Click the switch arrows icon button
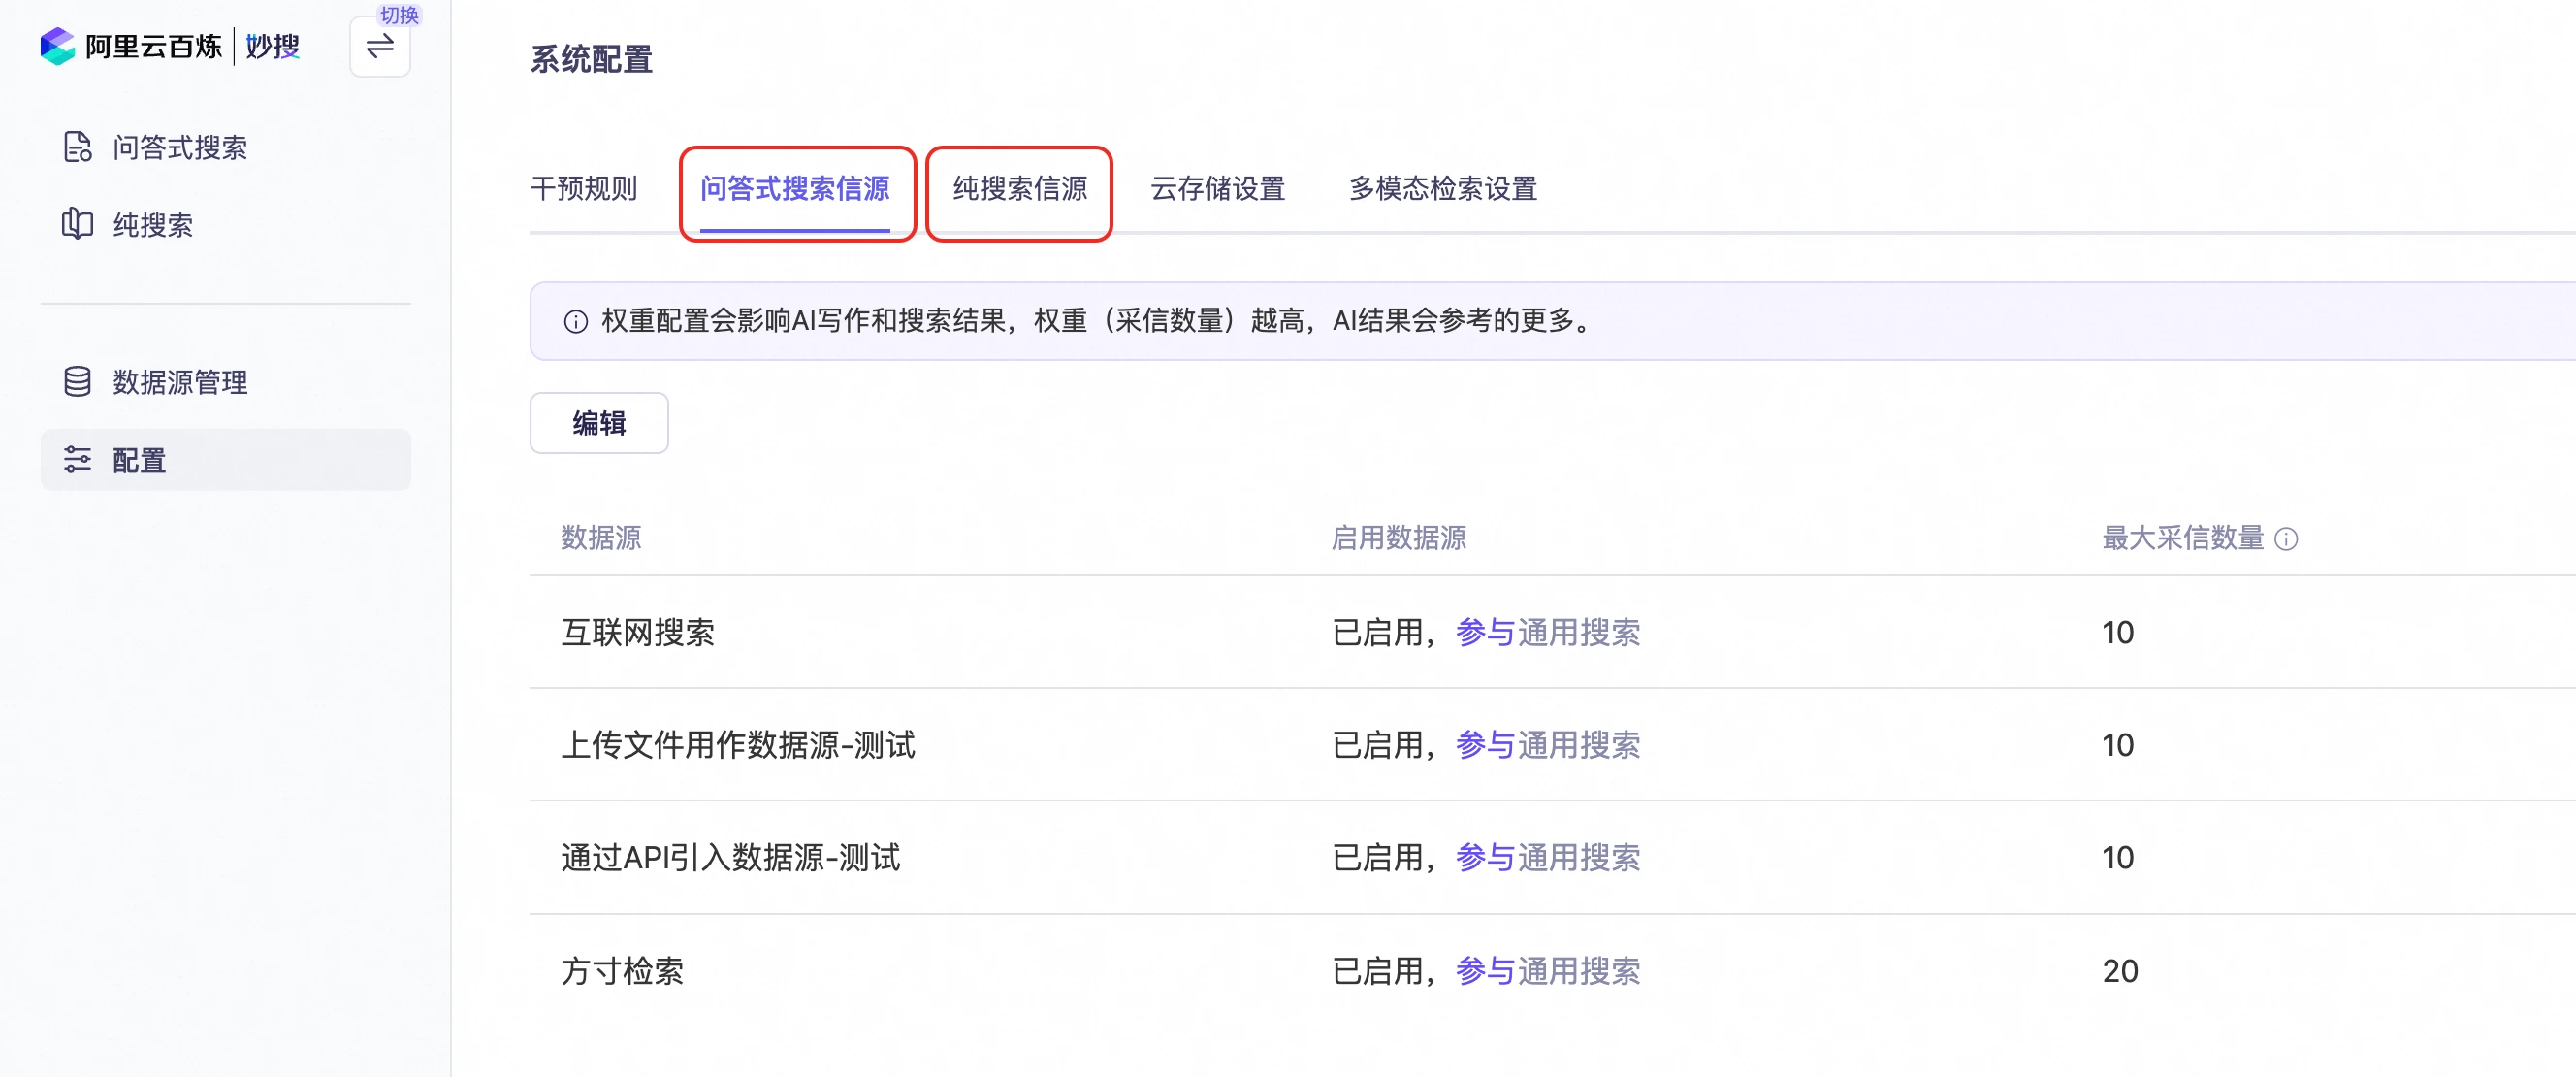 pyautogui.click(x=380, y=46)
